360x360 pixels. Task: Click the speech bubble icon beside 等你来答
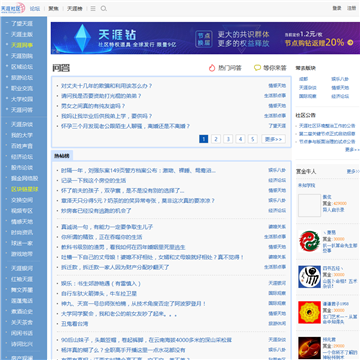click(x=257, y=68)
